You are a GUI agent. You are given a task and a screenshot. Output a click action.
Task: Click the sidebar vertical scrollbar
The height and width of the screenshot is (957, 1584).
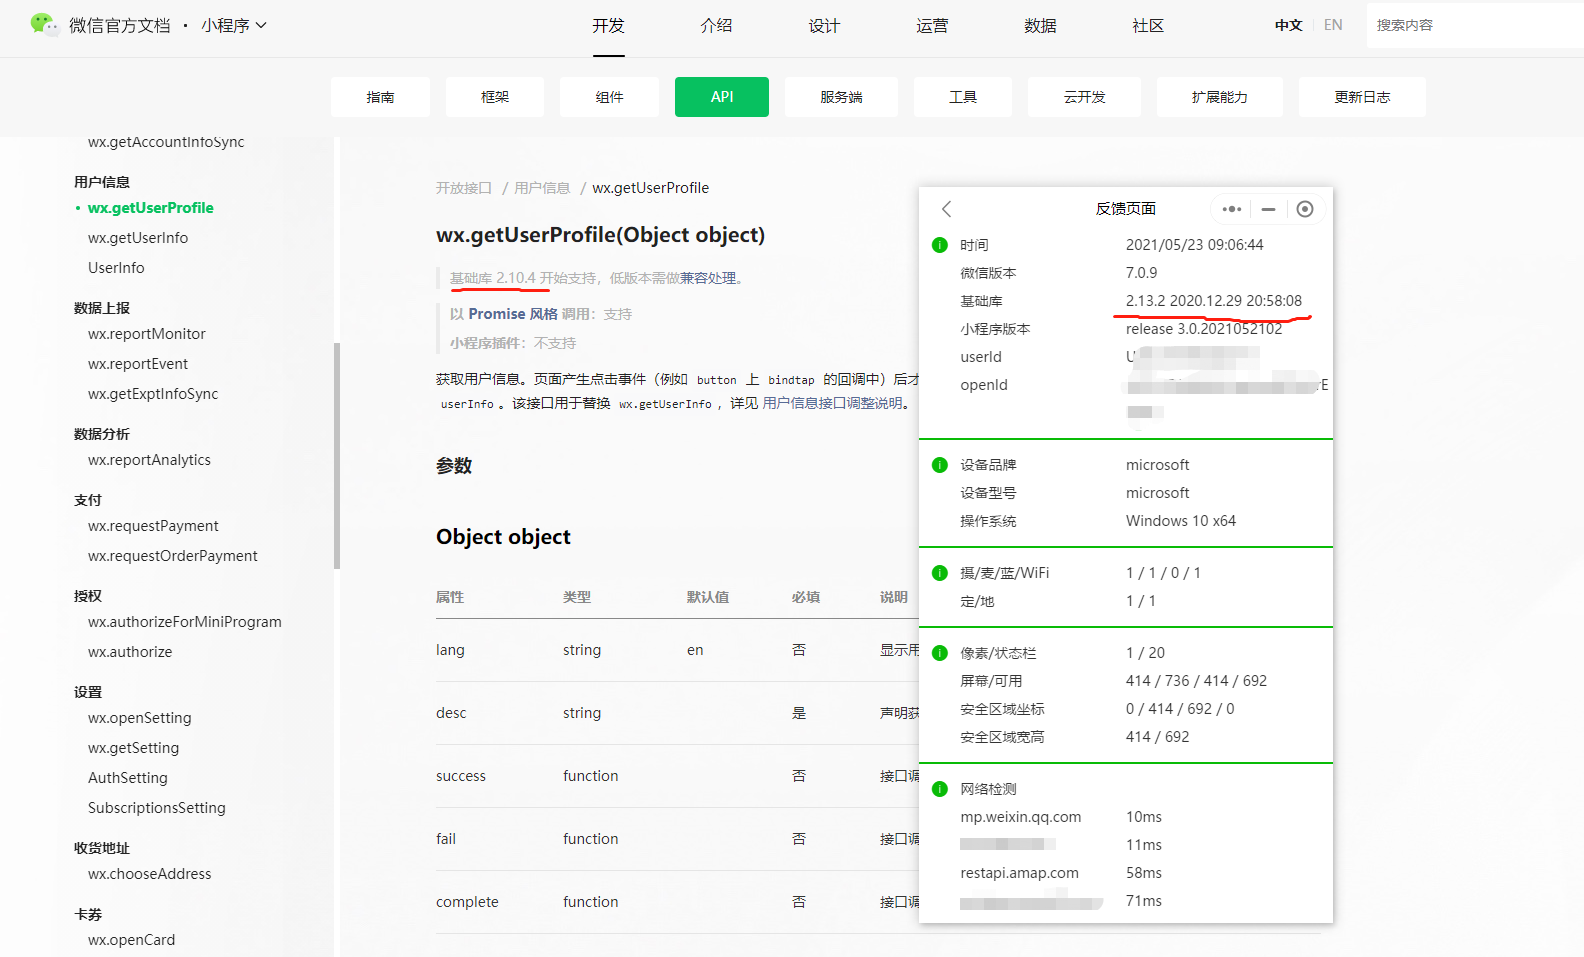point(337,456)
